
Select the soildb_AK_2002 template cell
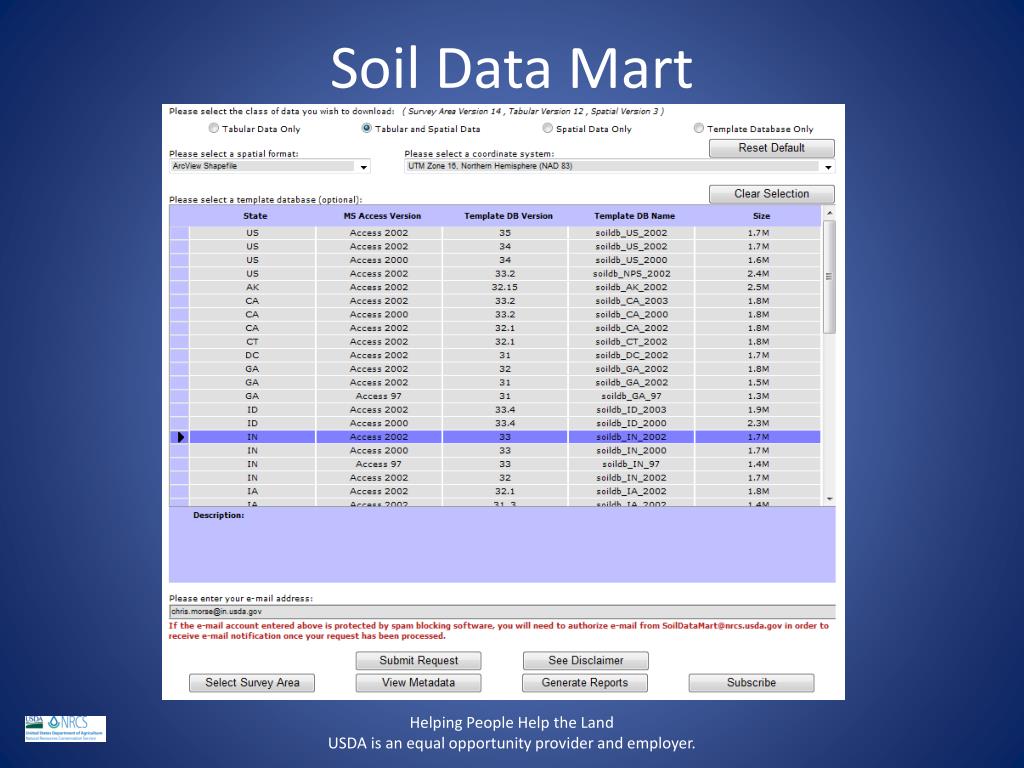[x=632, y=287]
